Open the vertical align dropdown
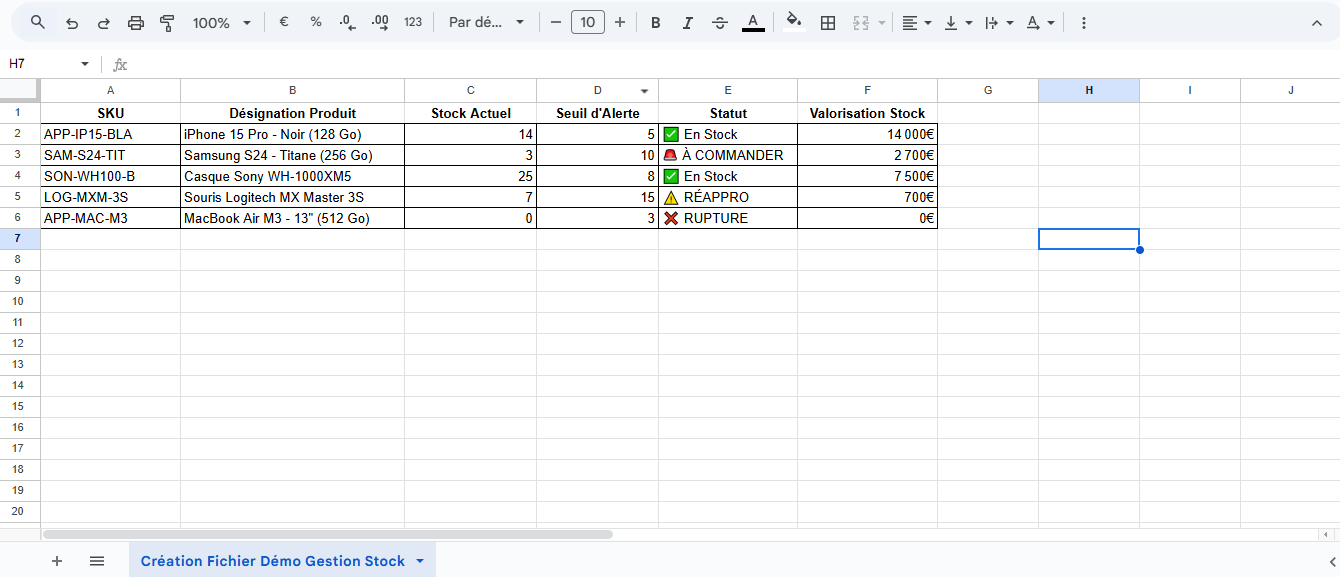This screenshot has height=577, width=1340. tap(957, 22)
